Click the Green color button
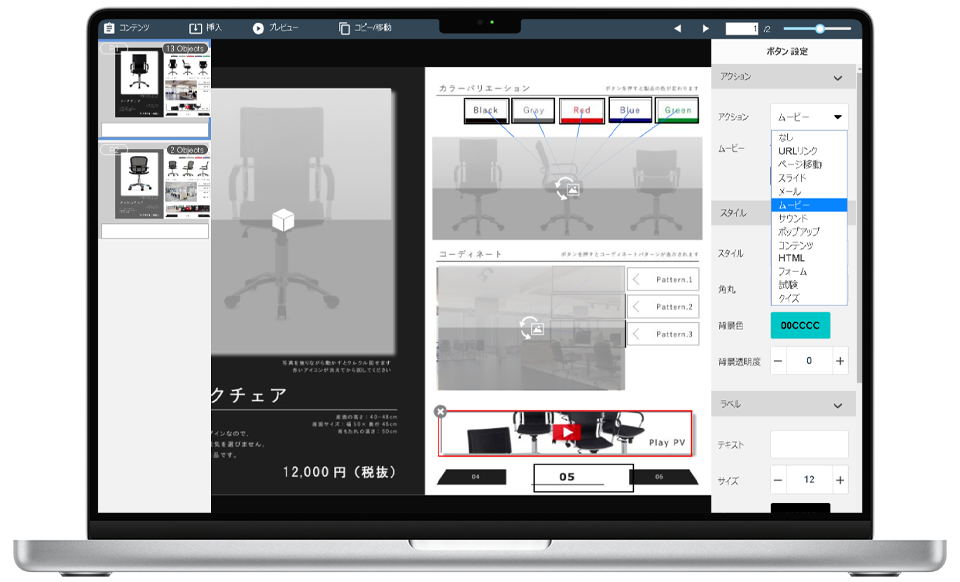 click(678, 111)
